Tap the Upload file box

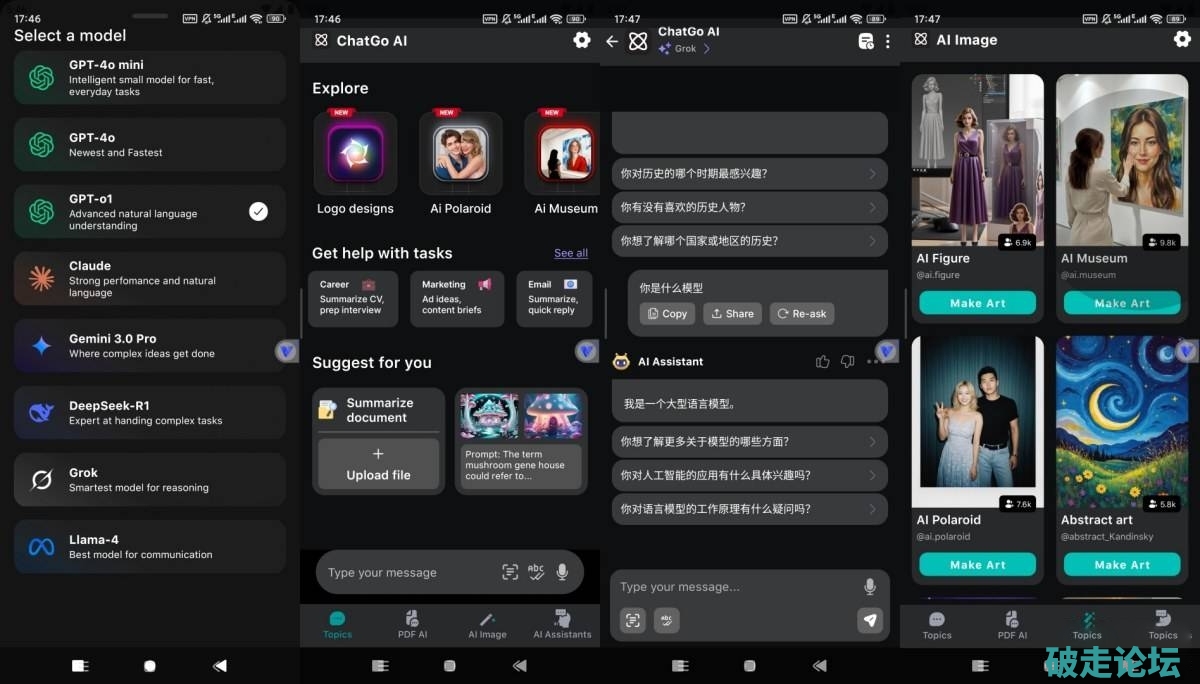pos(378,464)
